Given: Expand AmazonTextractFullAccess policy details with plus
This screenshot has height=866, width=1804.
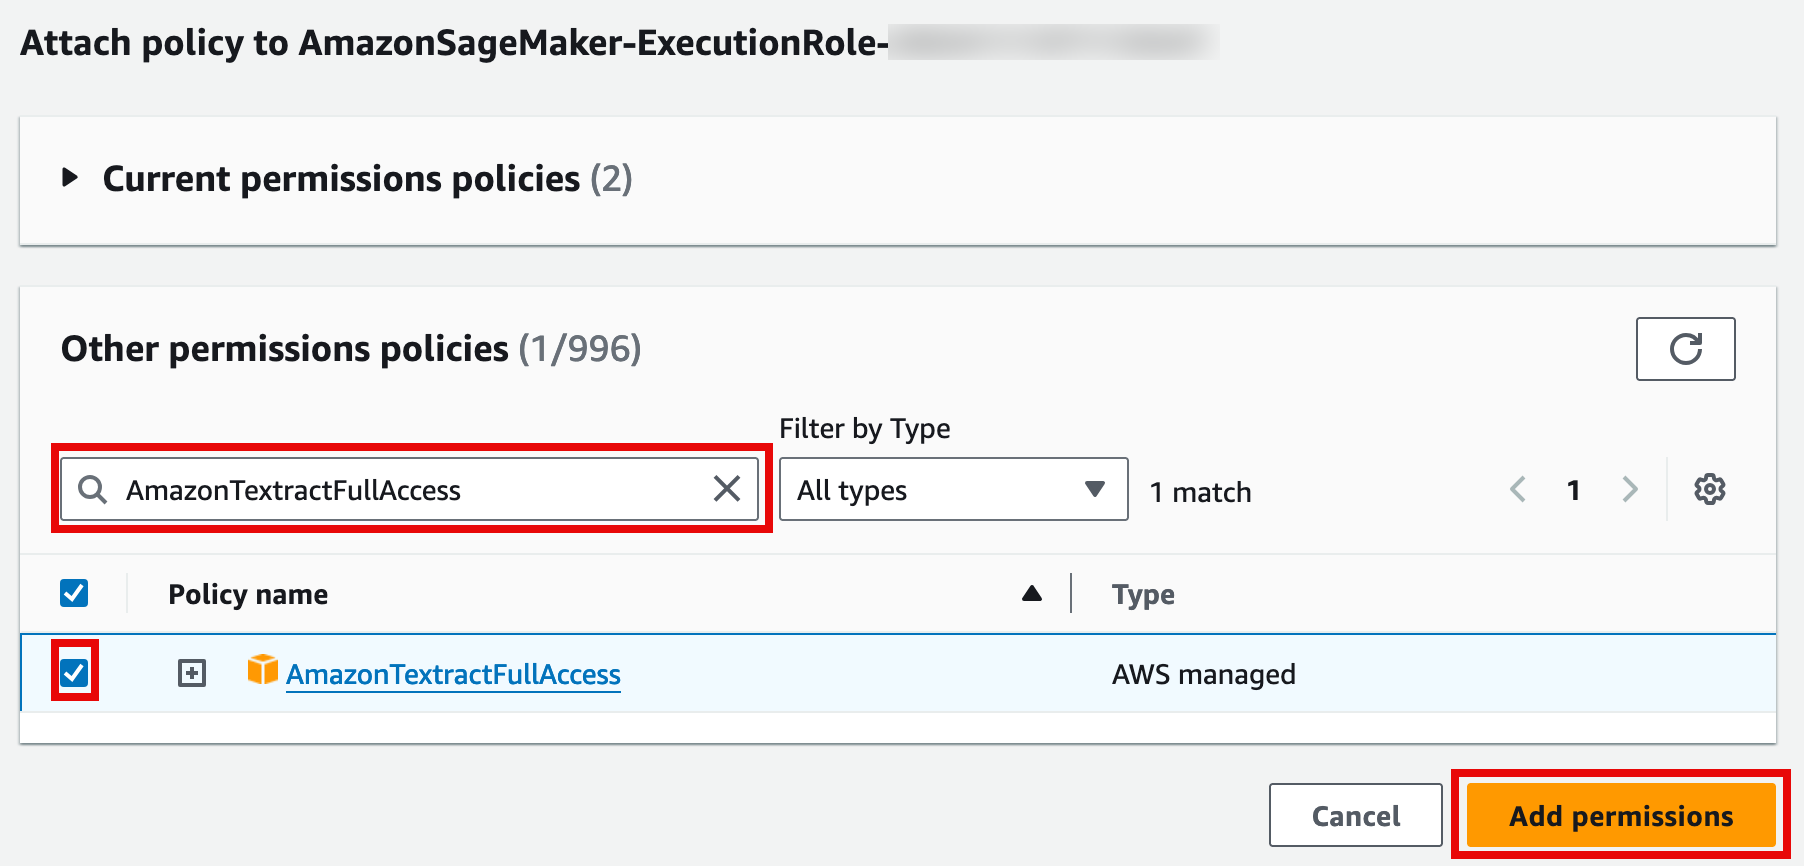Looking at the screenshot, I should (192, 673).
